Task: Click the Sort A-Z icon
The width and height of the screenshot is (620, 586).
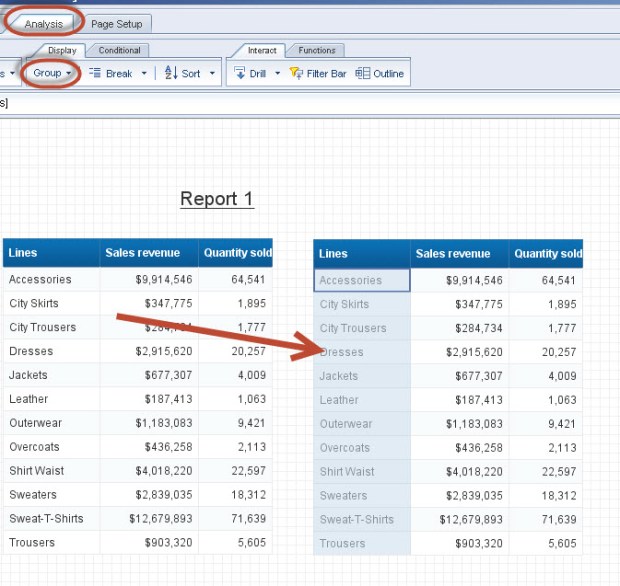Action: click(x=171, y=73)
